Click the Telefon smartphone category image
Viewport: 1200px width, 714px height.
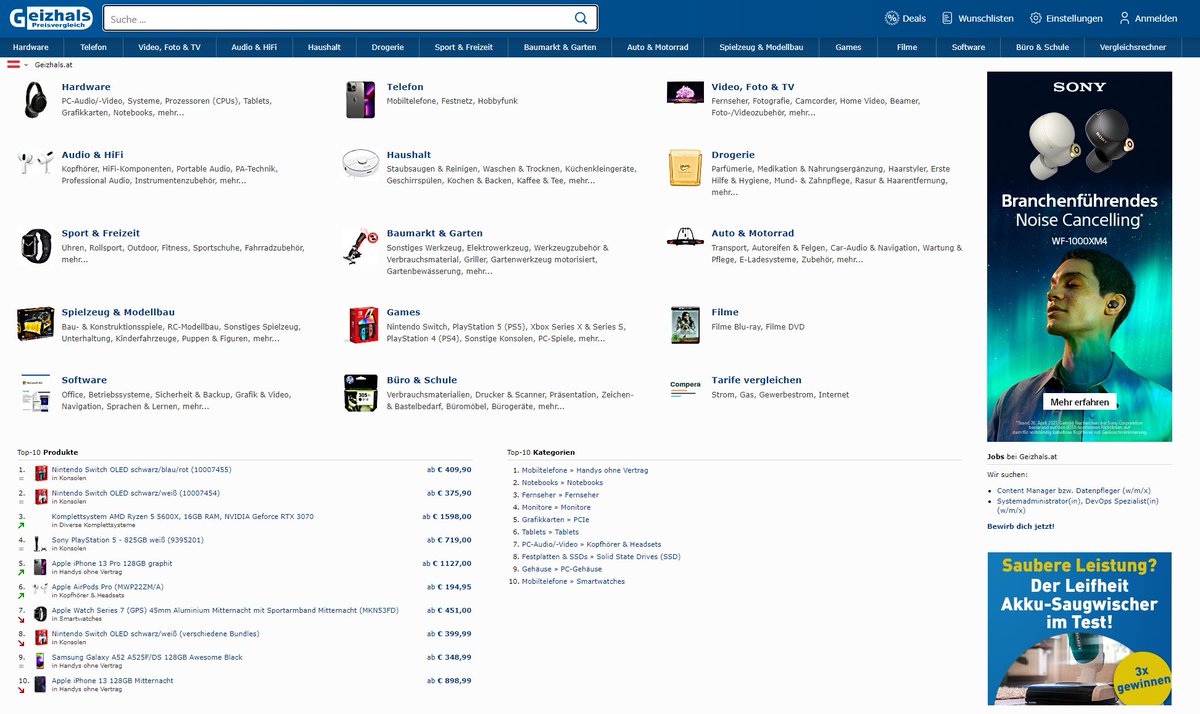click(360, 100)
